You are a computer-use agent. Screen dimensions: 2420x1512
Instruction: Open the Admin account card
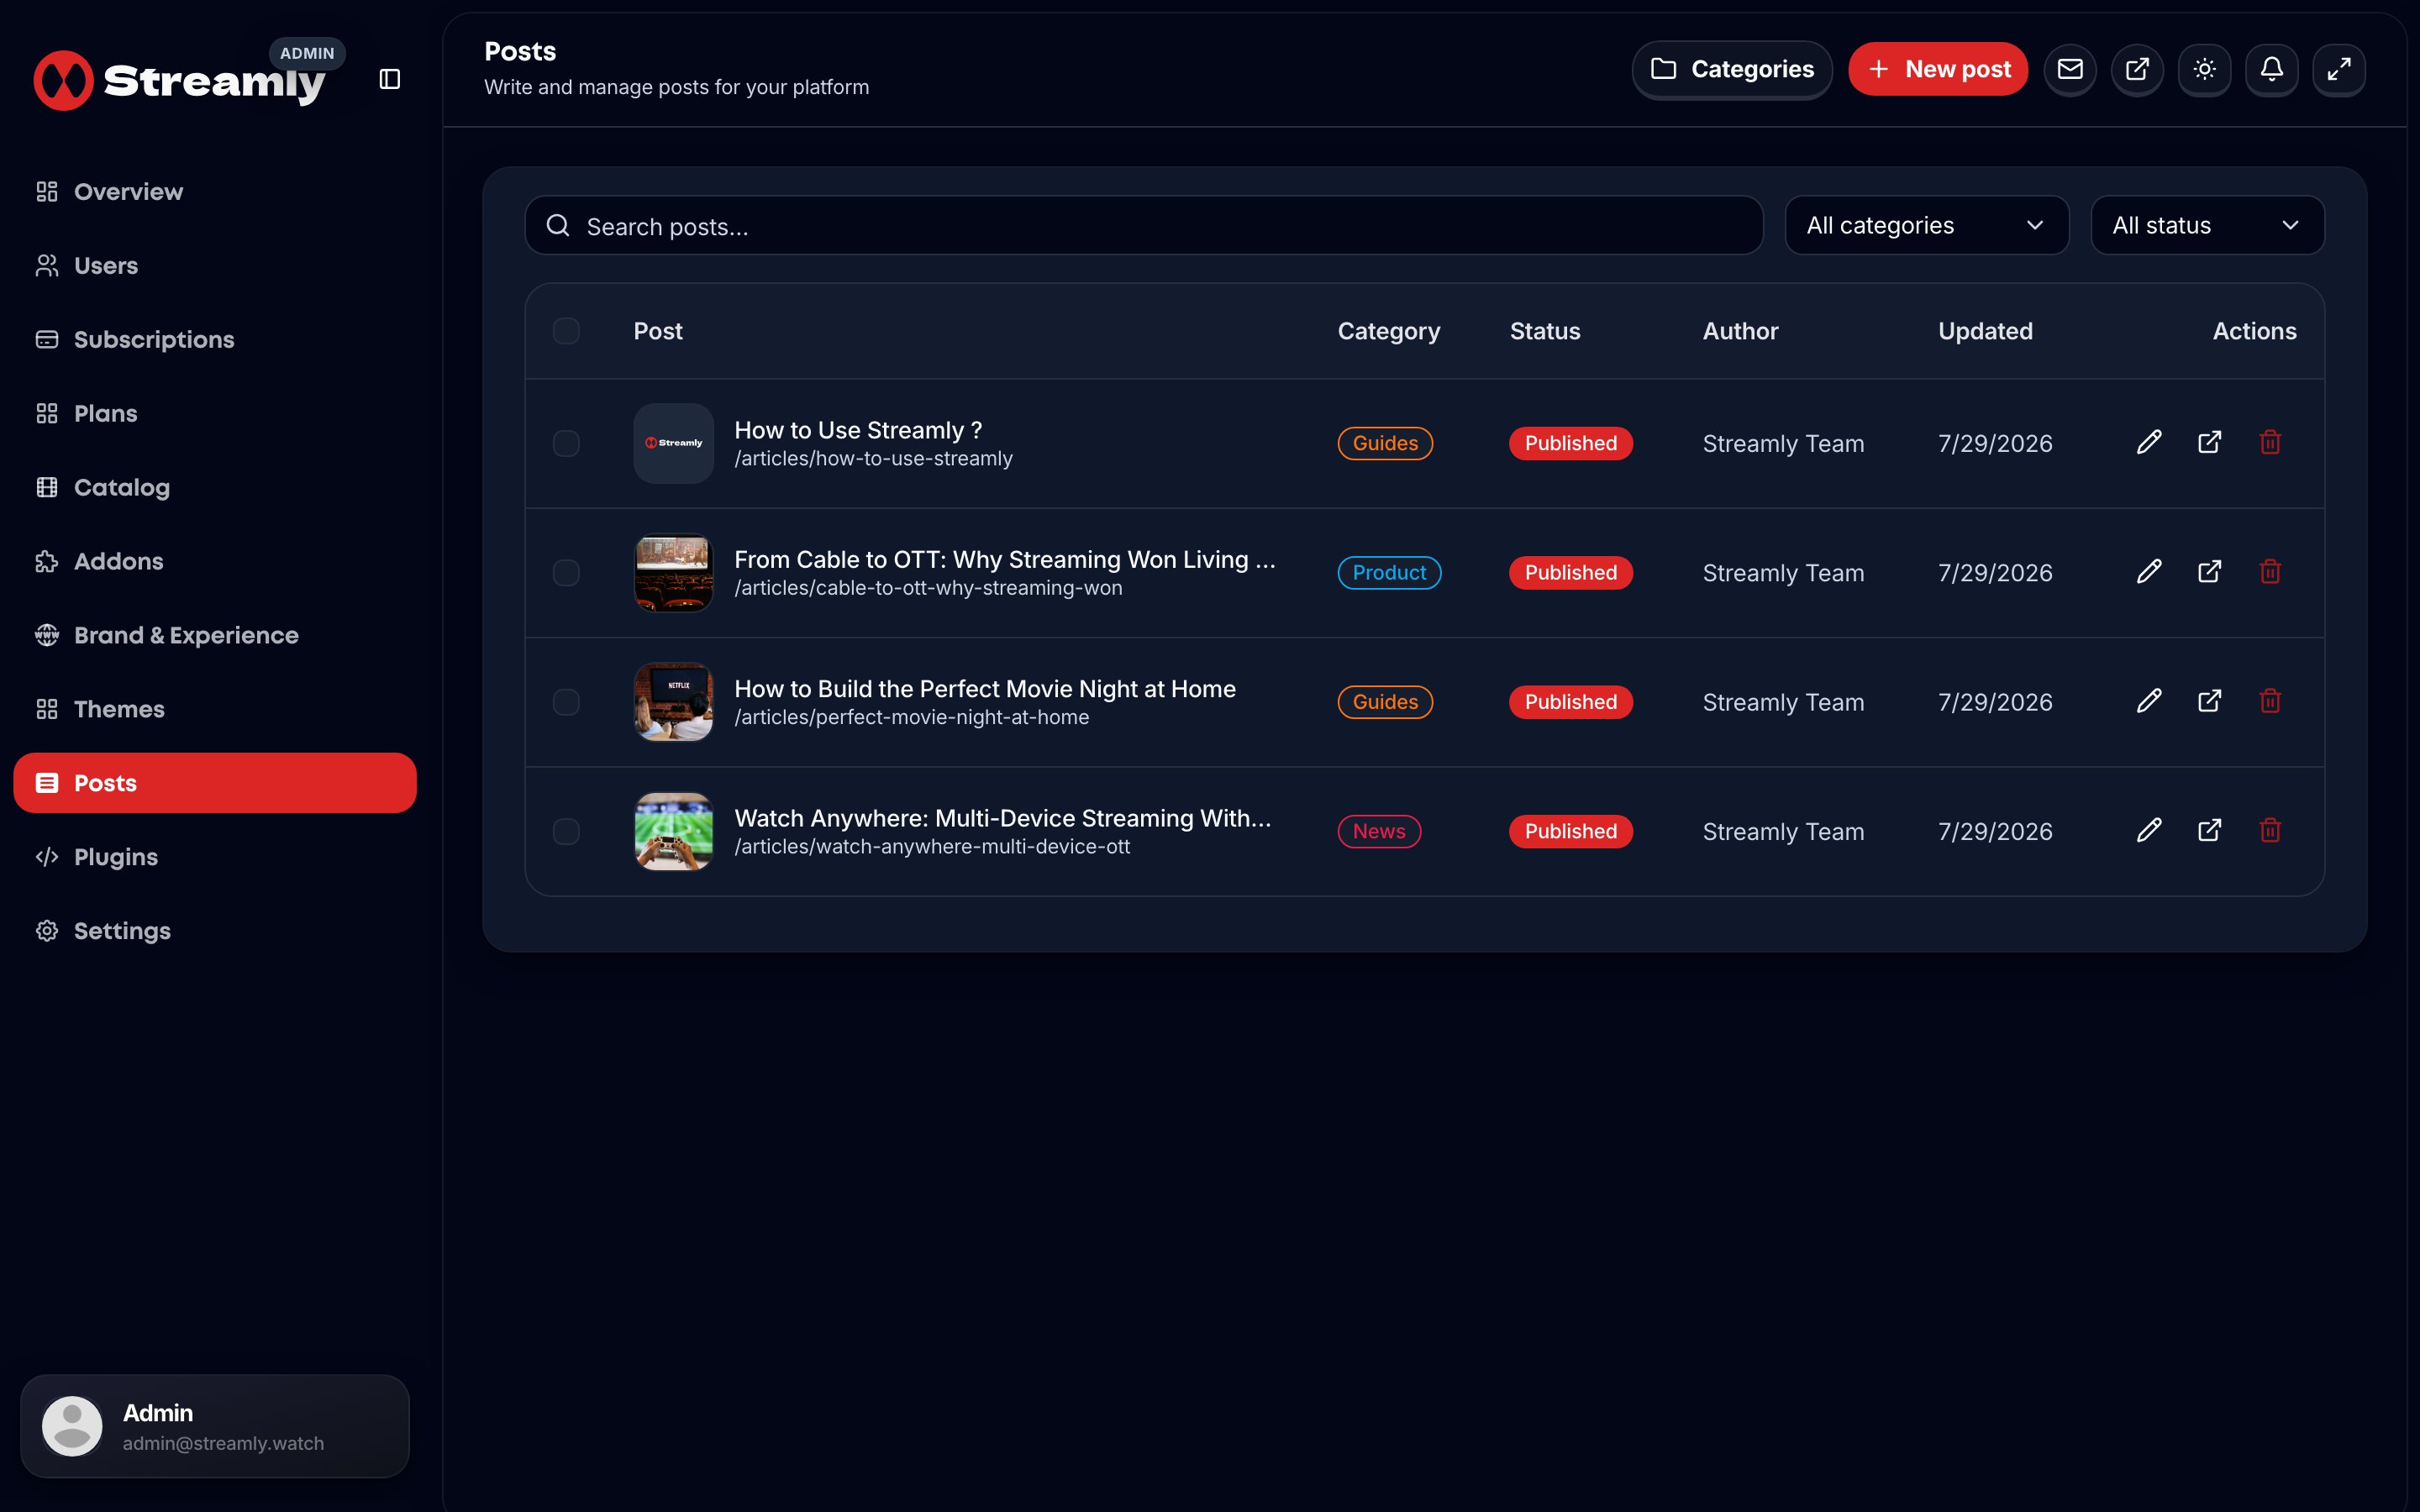point(215,1426)
